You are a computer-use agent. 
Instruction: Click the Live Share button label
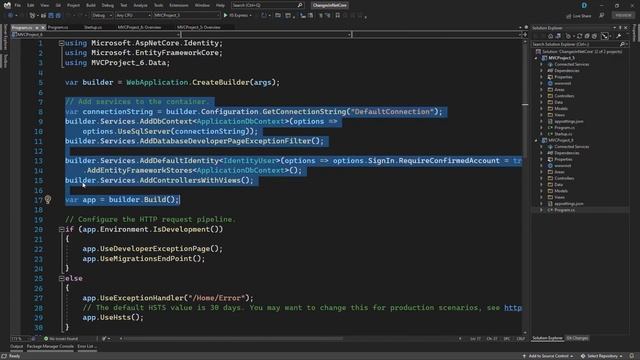(x=582, y=16)
